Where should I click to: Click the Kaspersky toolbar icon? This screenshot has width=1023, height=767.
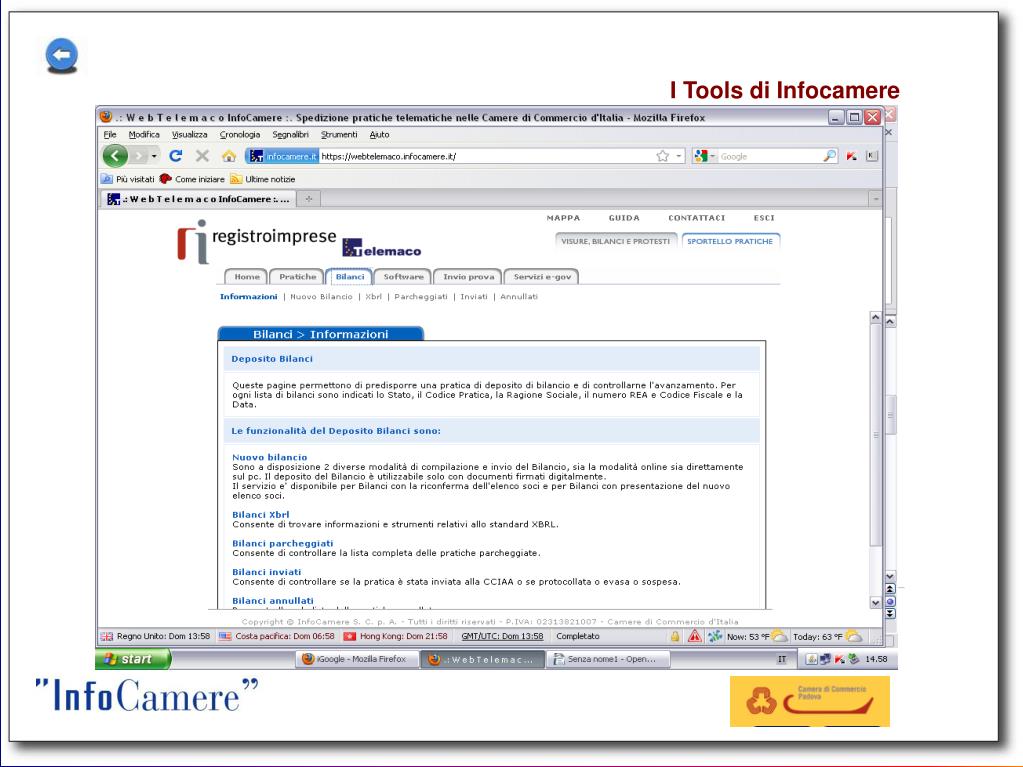point(851,157)
